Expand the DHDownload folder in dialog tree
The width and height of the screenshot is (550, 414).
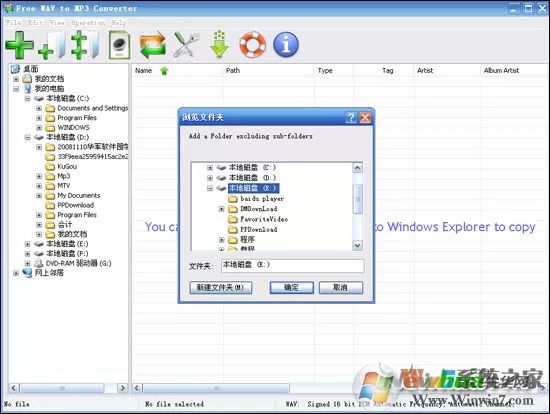point(221,209)
